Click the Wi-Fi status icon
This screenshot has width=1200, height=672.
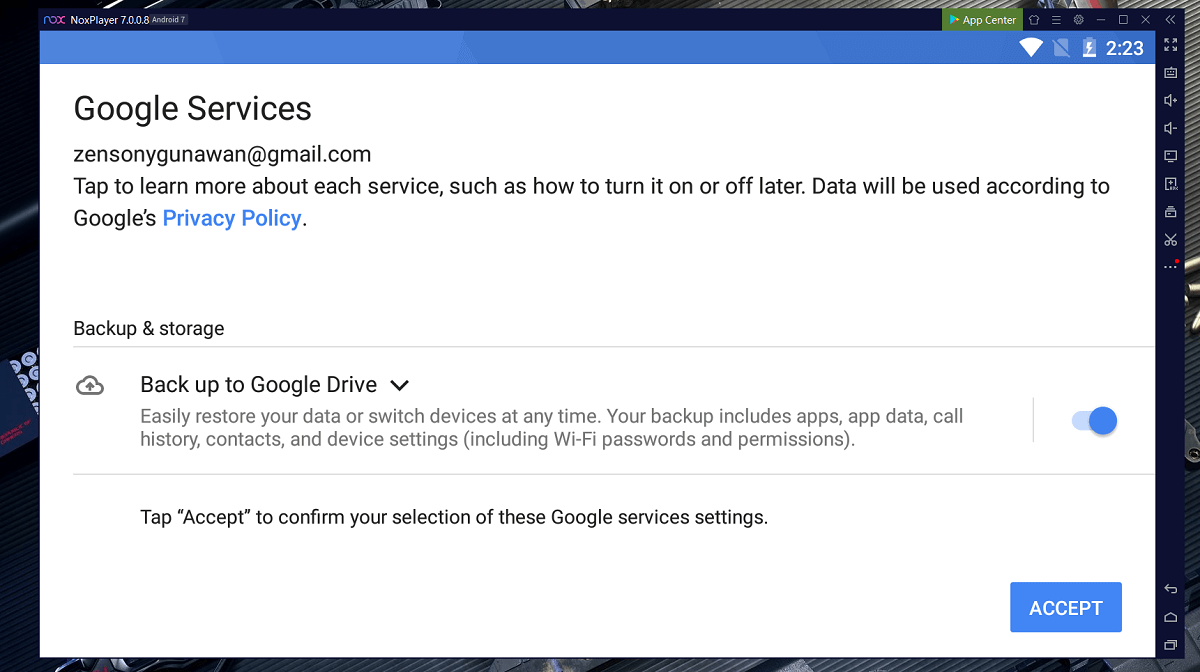click(1031, 48)
